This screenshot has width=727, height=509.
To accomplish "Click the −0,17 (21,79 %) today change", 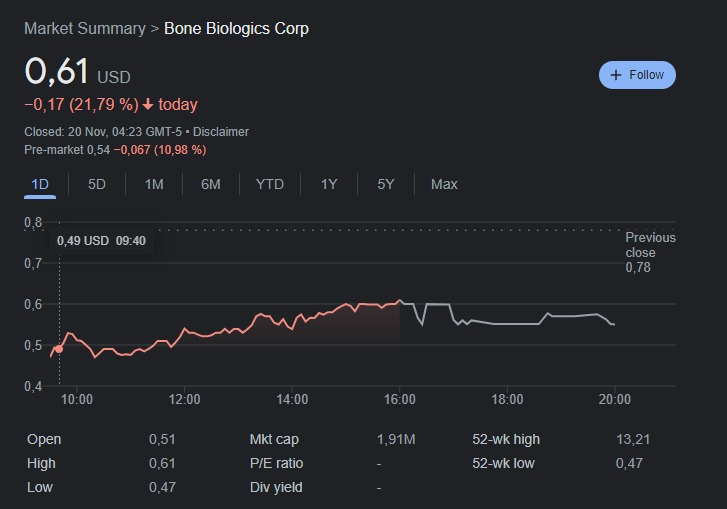I will pyautogui.click(x=111, y=104).
